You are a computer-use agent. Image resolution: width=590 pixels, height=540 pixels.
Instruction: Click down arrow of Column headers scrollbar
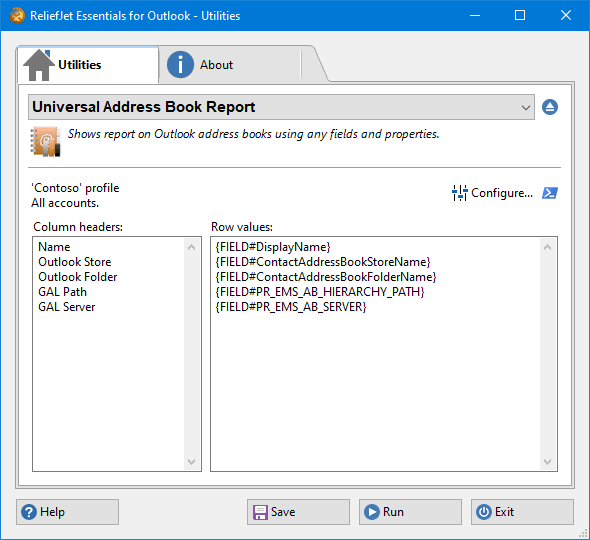point(191,462)
